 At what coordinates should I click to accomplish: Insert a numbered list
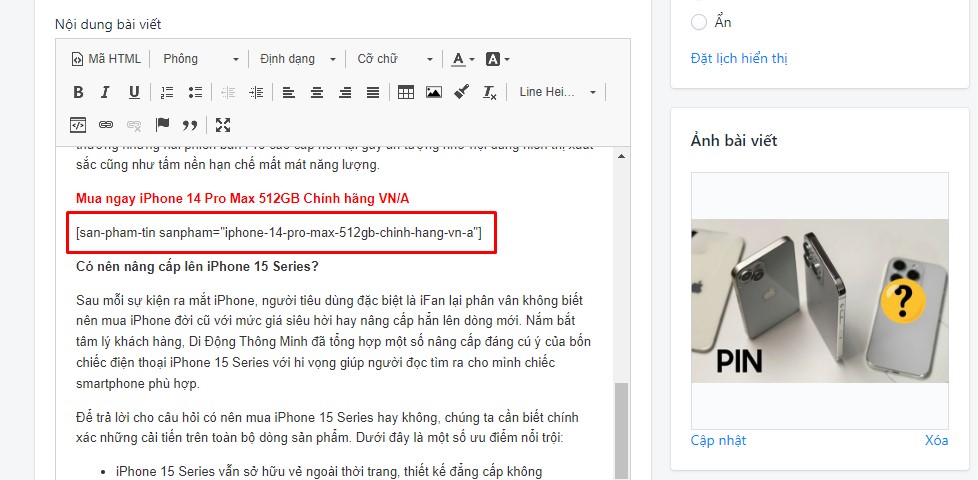pos(167,92)
